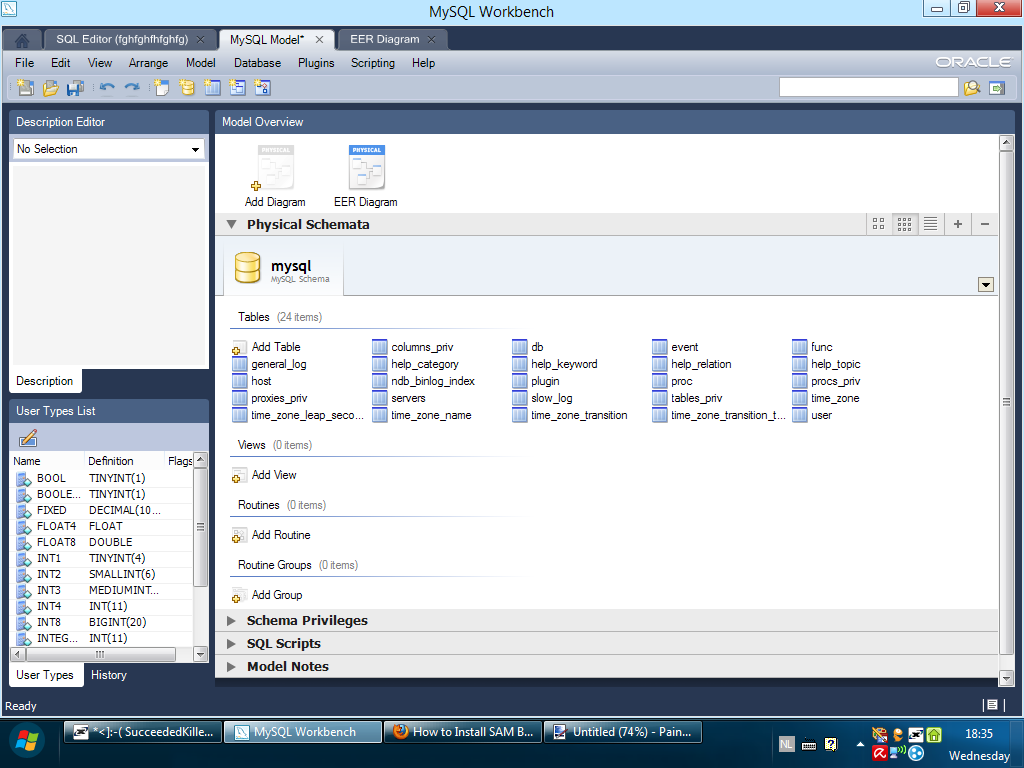Image resolution: width=1024 pixels, height=768 pixels.
Task: Select the INT3 user type row
Action: point(103,590)
